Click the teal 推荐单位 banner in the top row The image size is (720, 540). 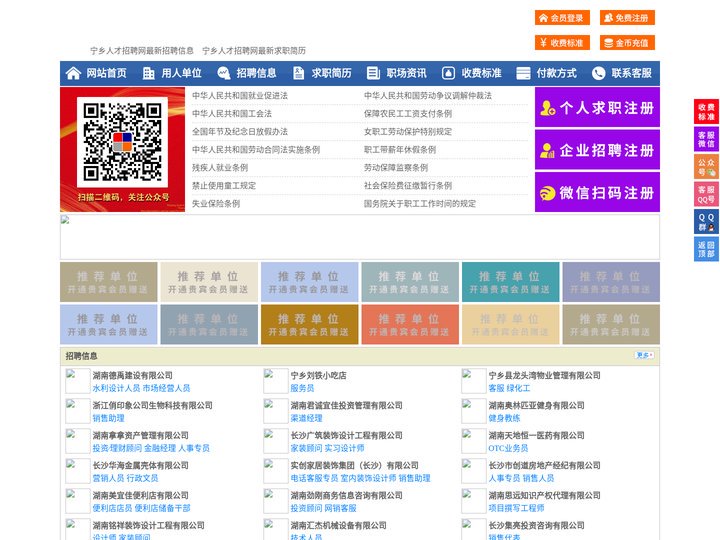[511, 282]
